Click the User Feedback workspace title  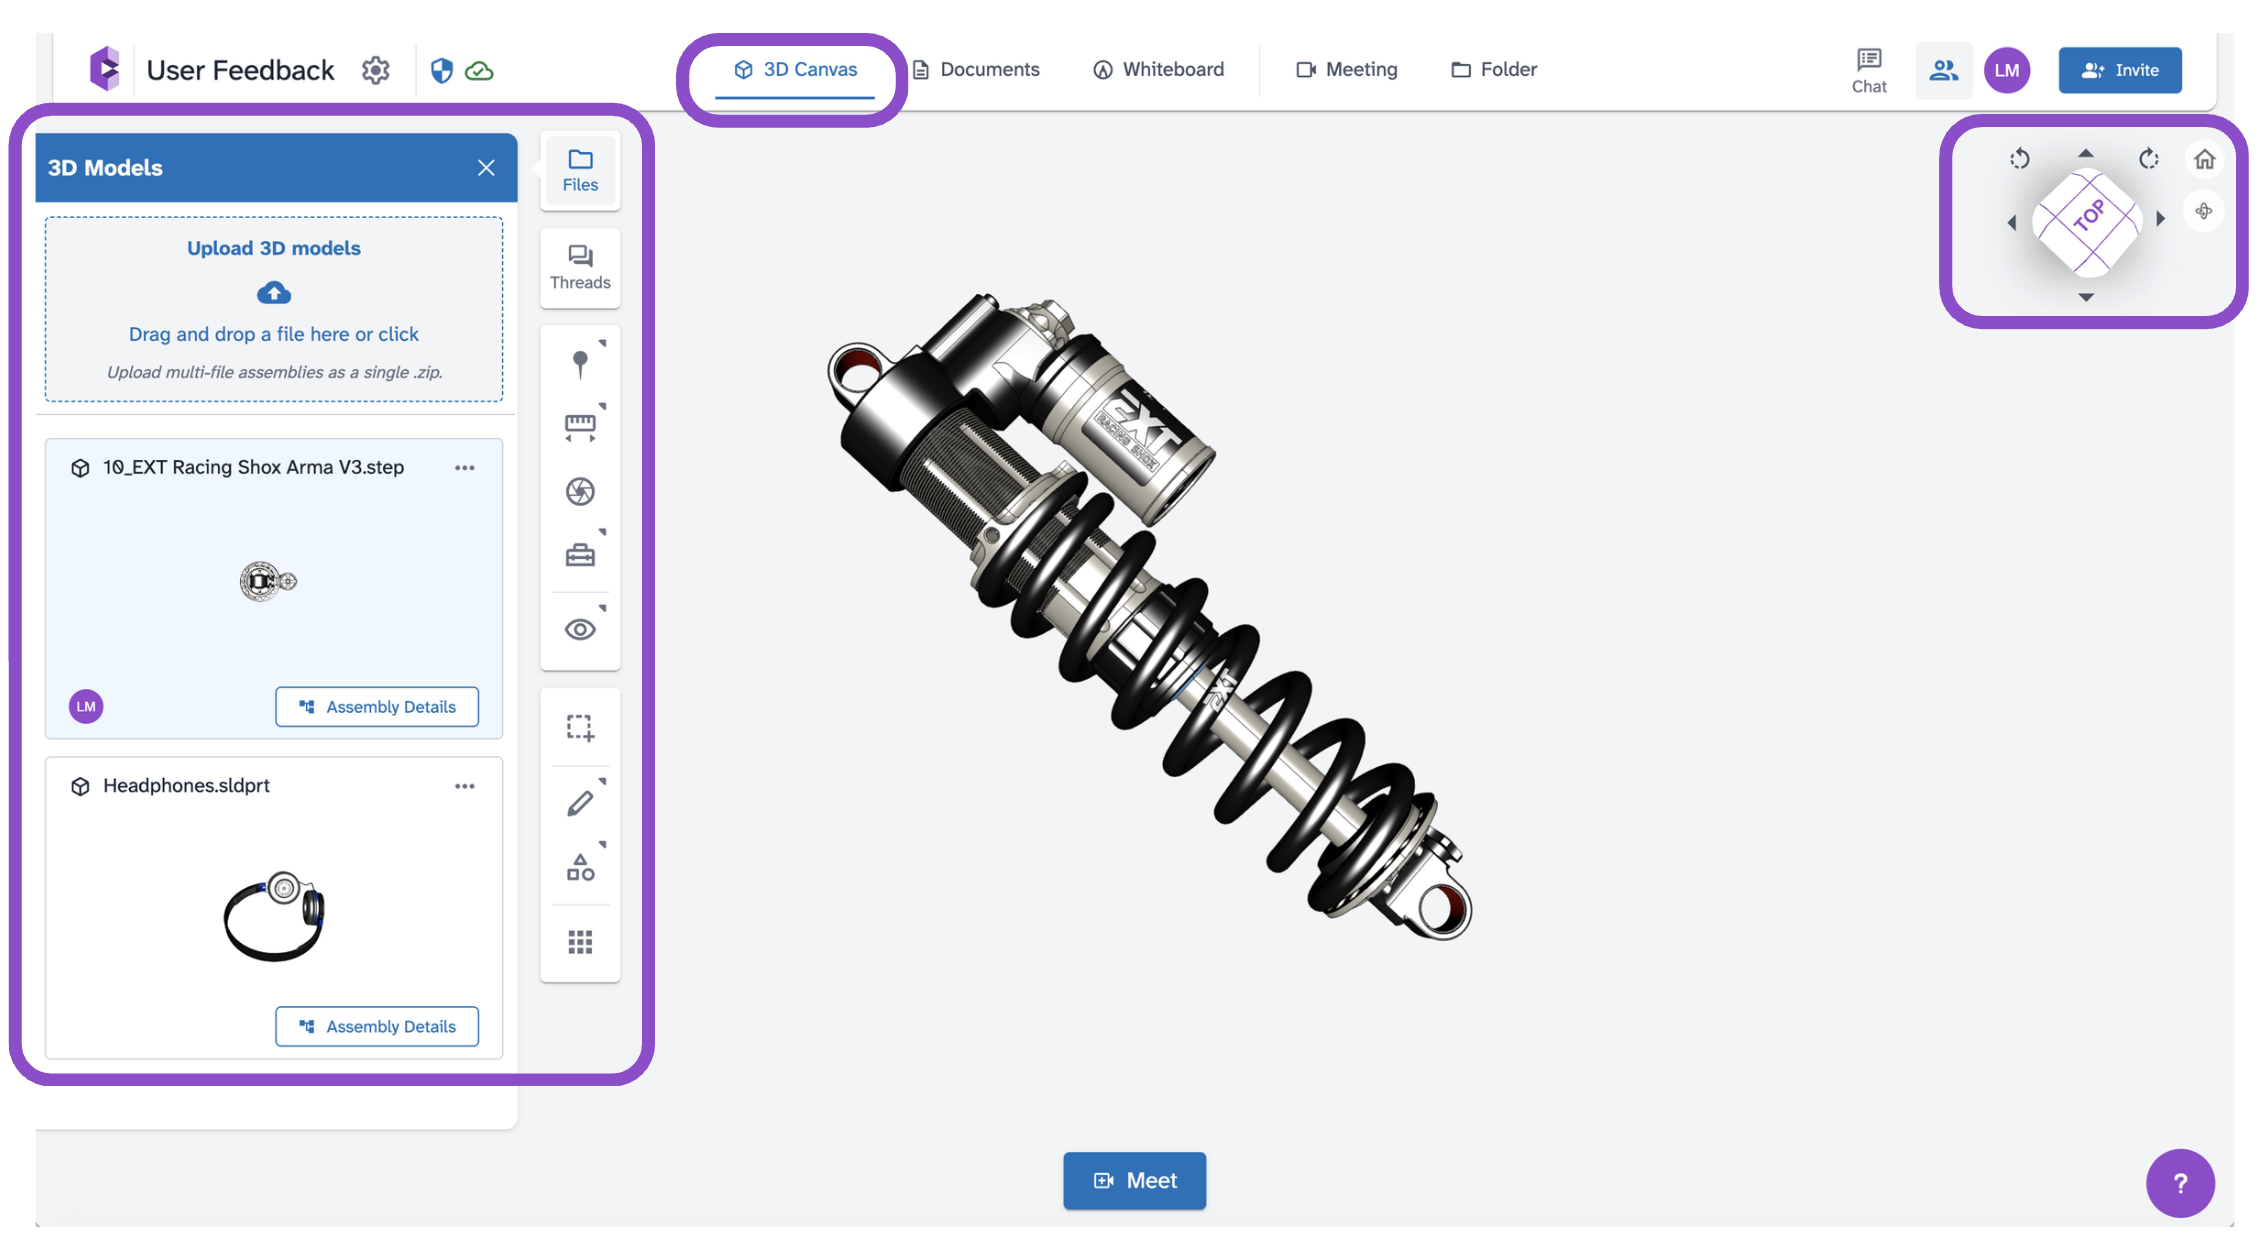(240, 70)
